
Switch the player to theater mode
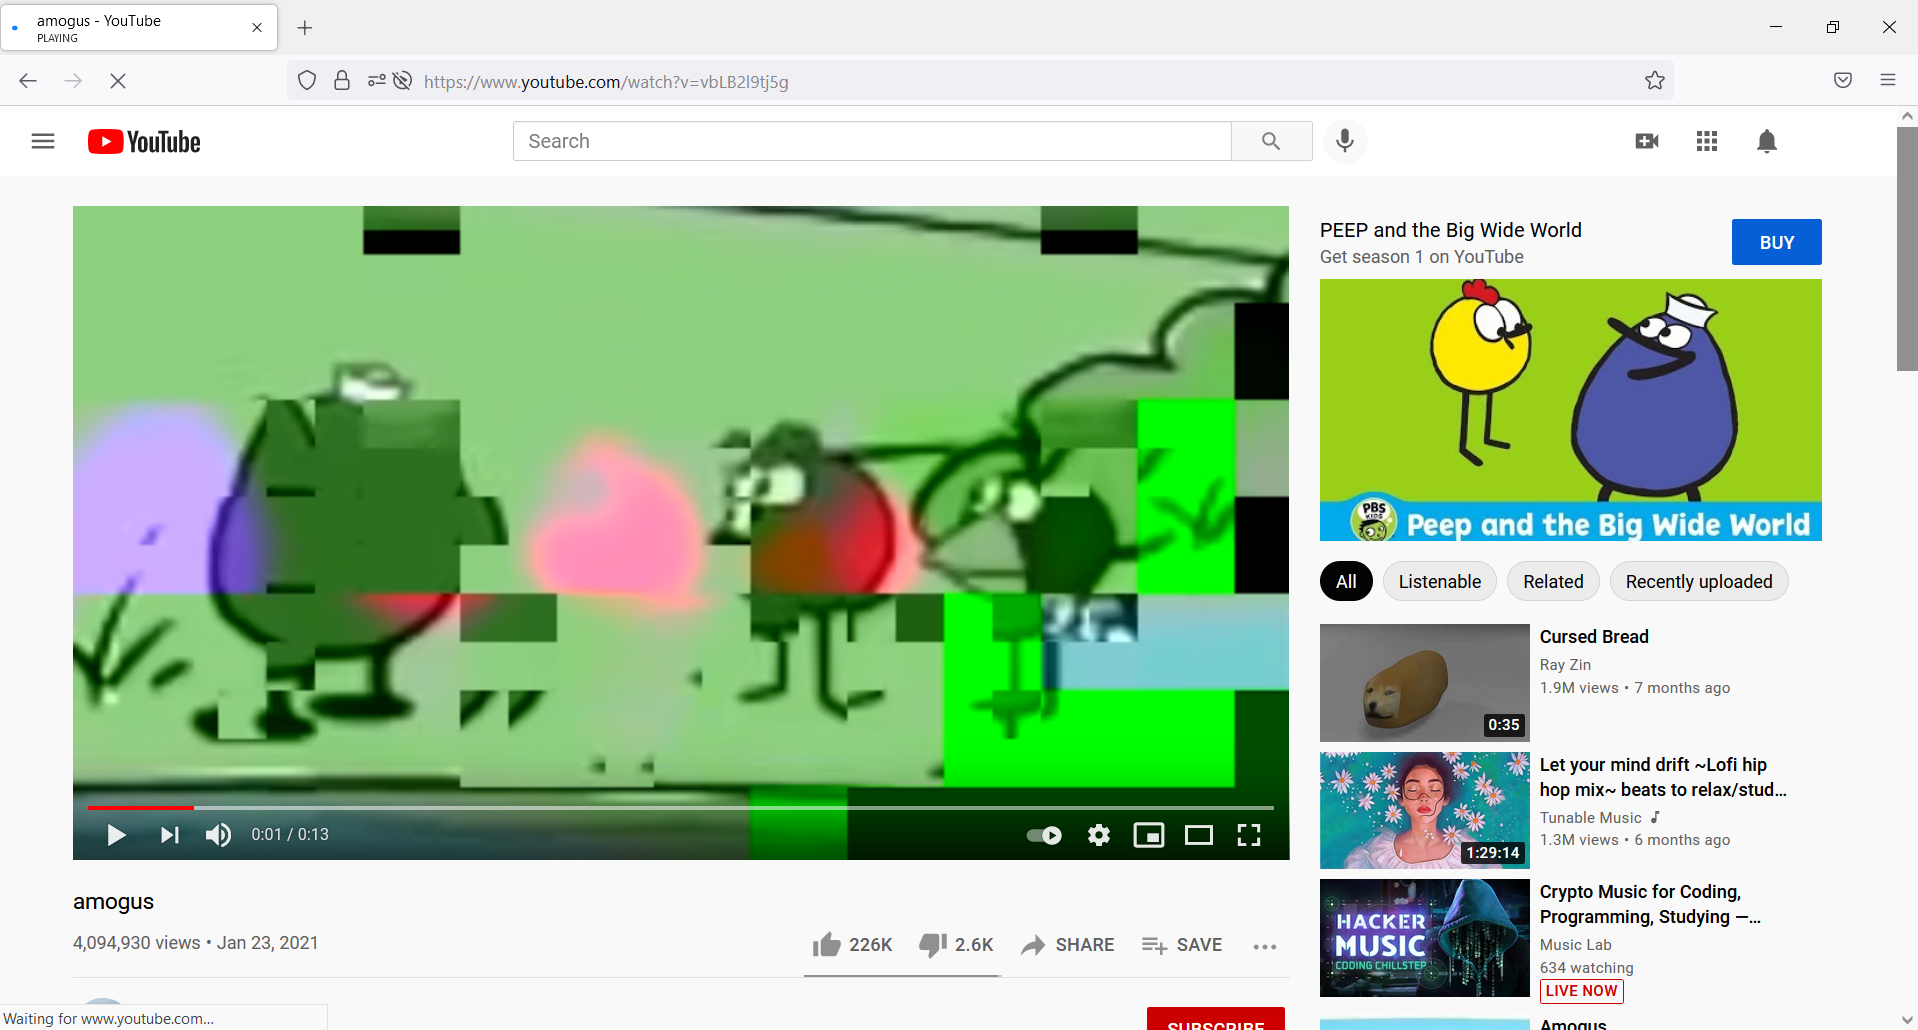click(1199, 835)
